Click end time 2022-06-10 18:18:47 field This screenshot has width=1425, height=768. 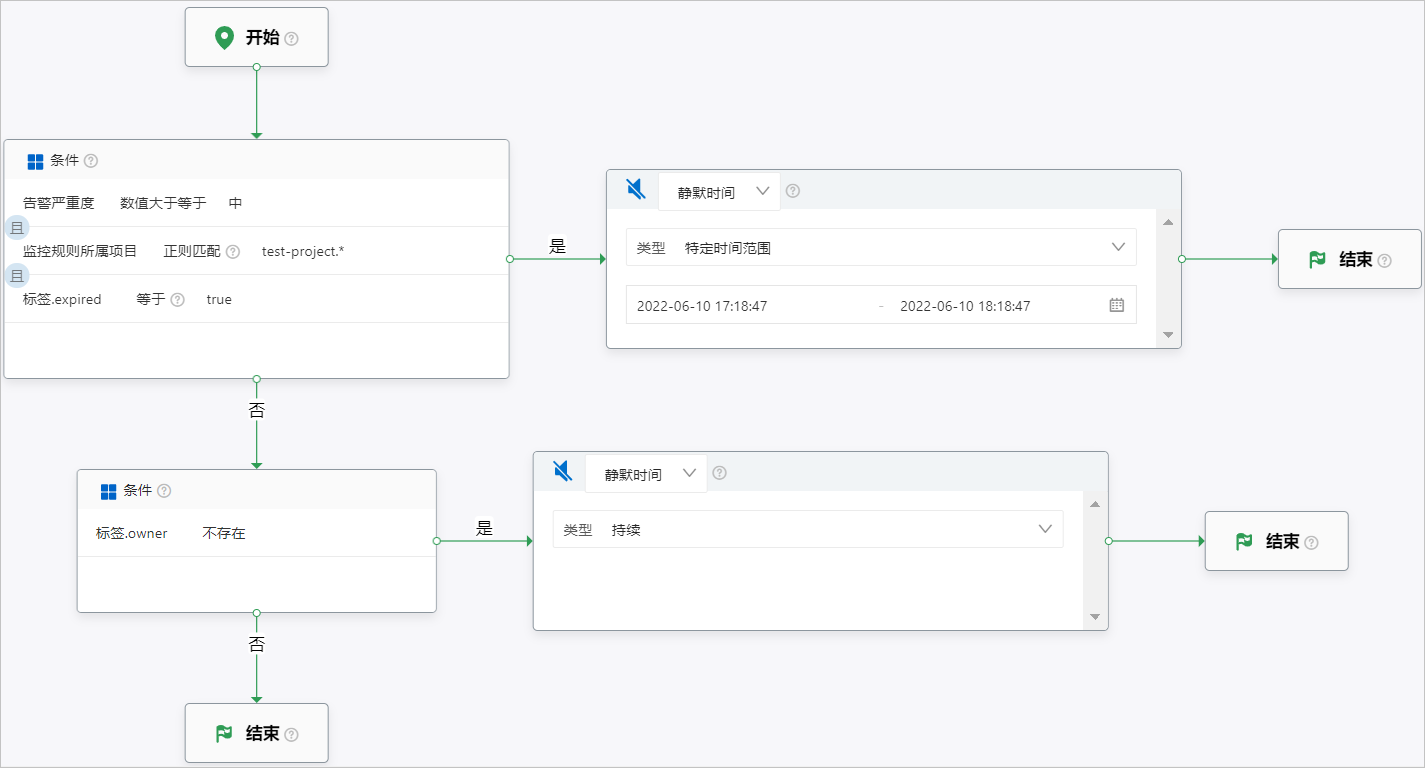(x=965, y=306)
